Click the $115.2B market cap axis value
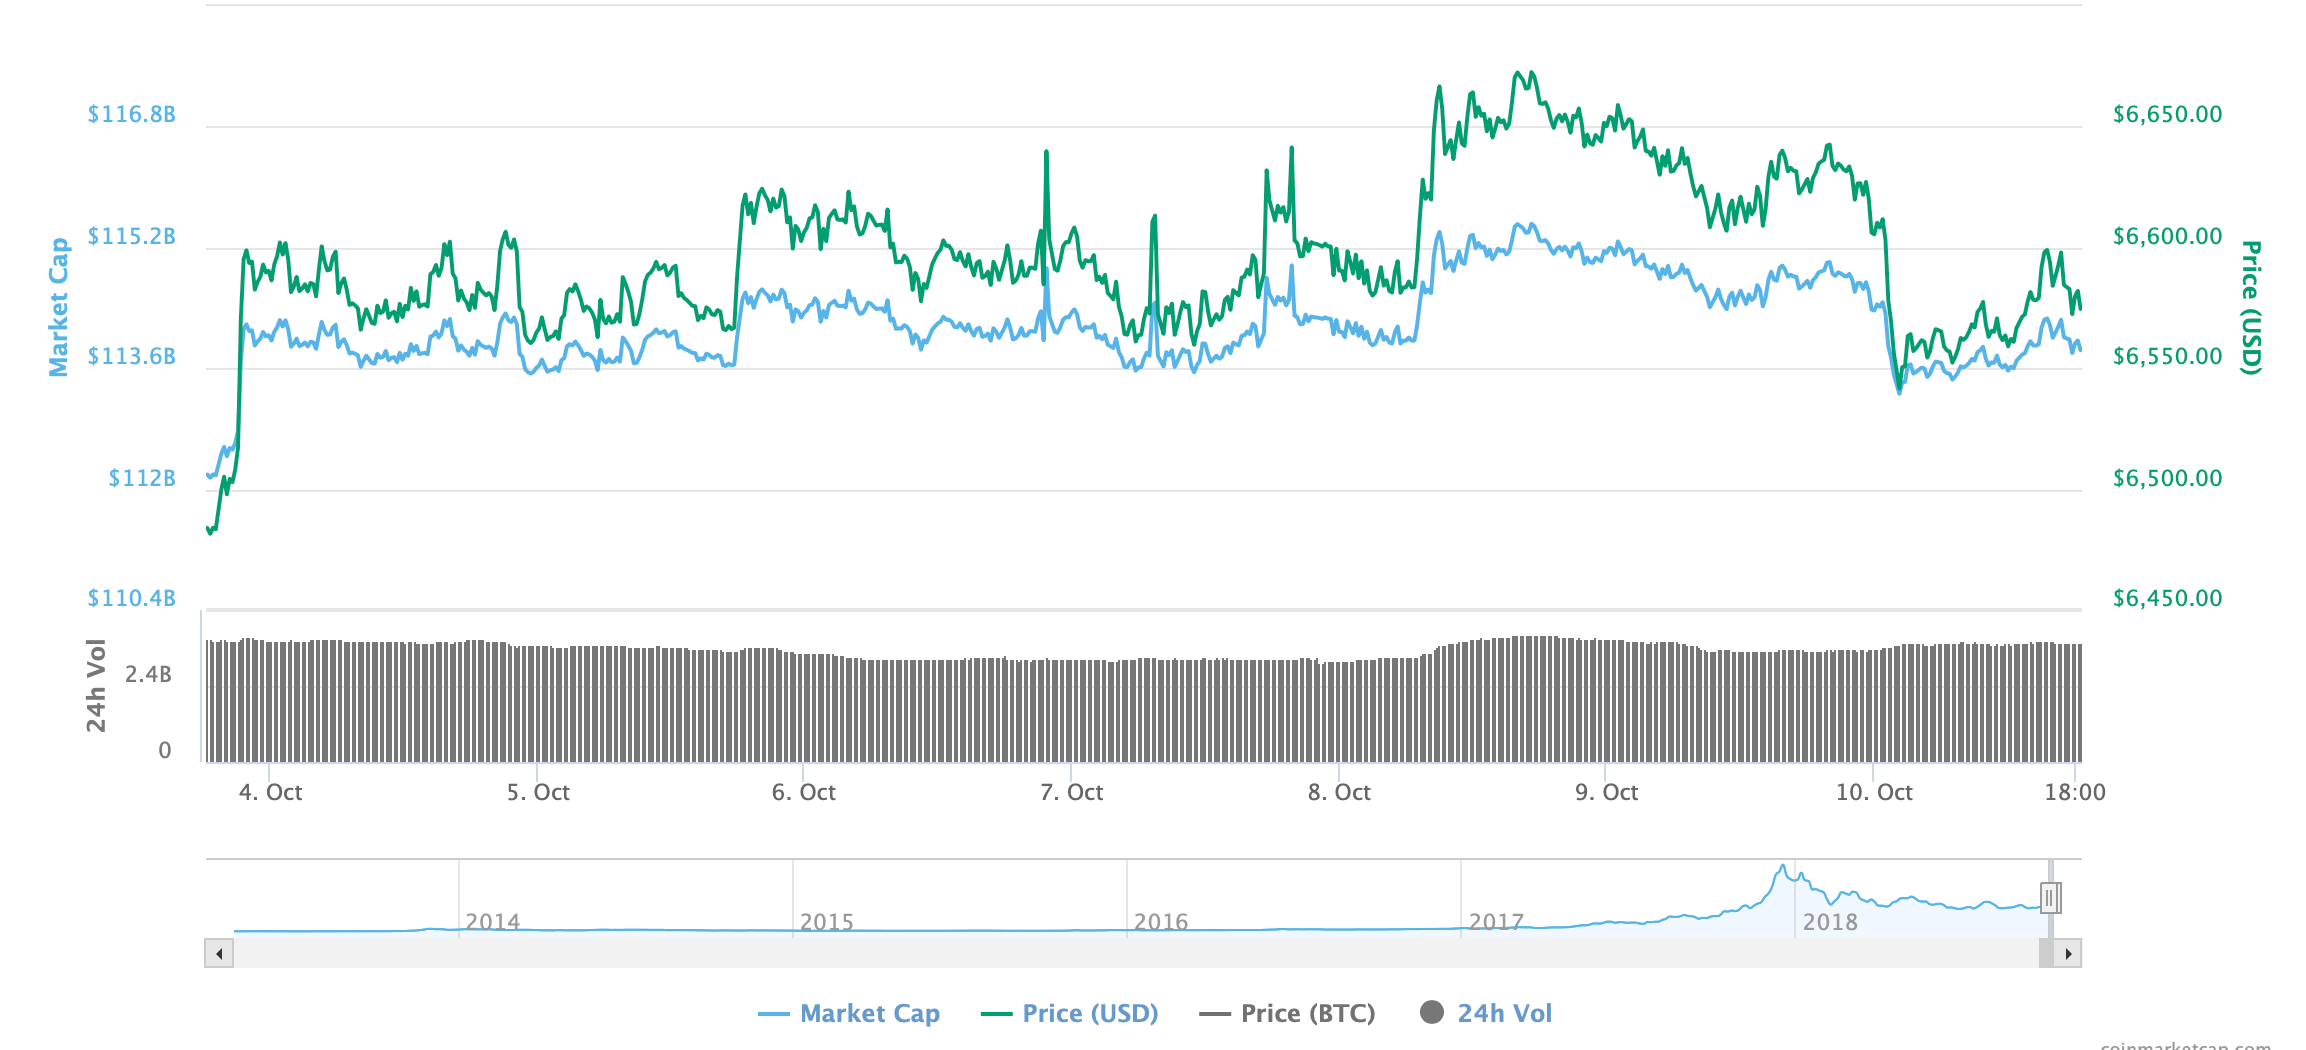The image size is (2306, 1050). [132, 236]
